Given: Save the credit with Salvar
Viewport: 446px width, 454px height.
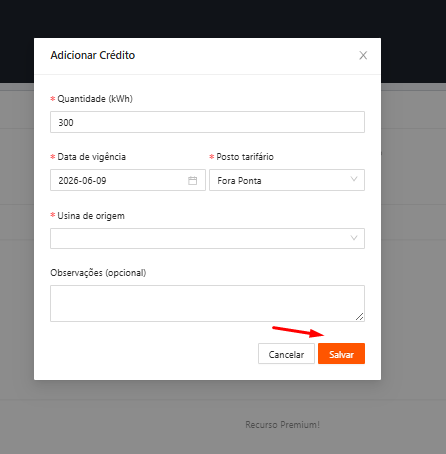Looking at the screenshot, I should point(341,354).
